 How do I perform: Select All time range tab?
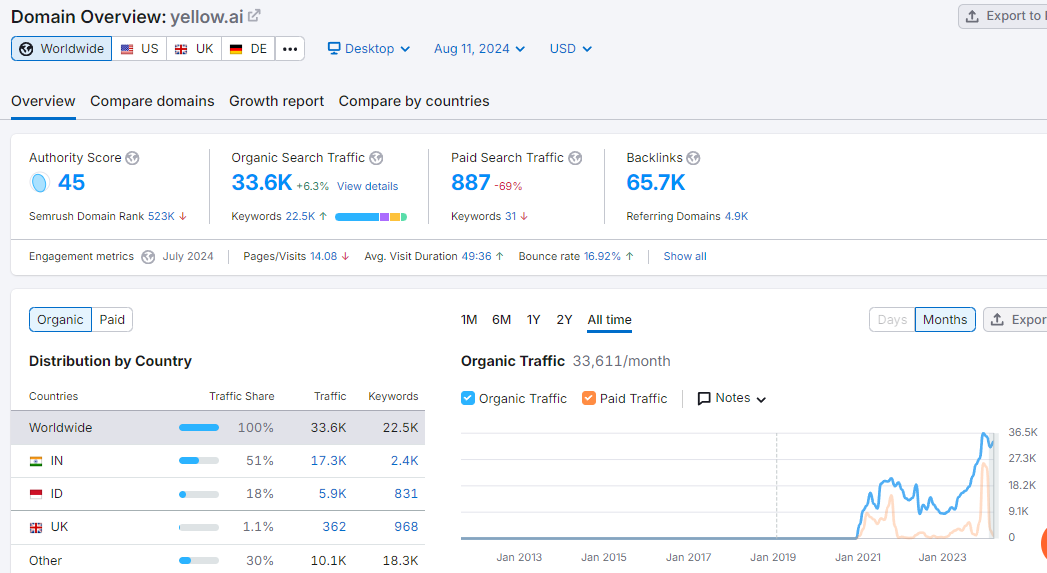(x=609, y=320)
